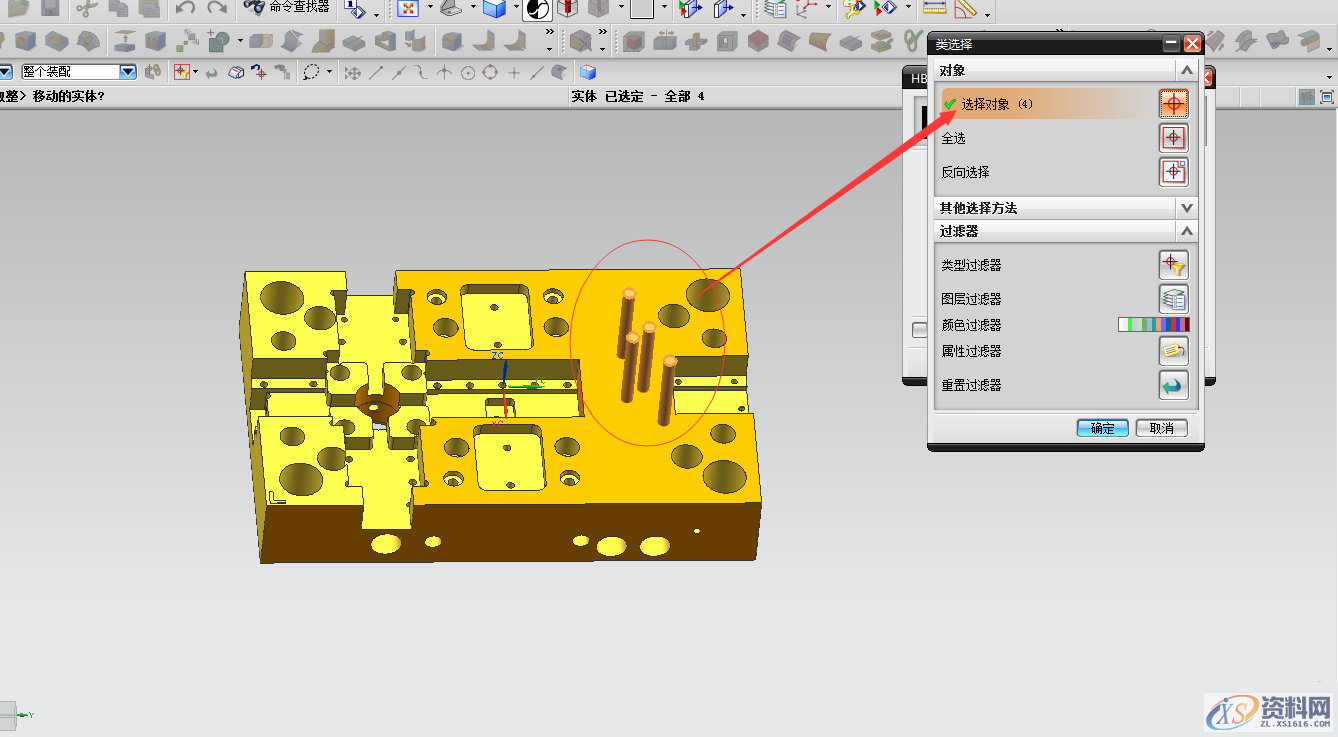This screenshot has width=1338, height=737.
Task: Click the lasso selection tool icon
Action: coord(312,72)
